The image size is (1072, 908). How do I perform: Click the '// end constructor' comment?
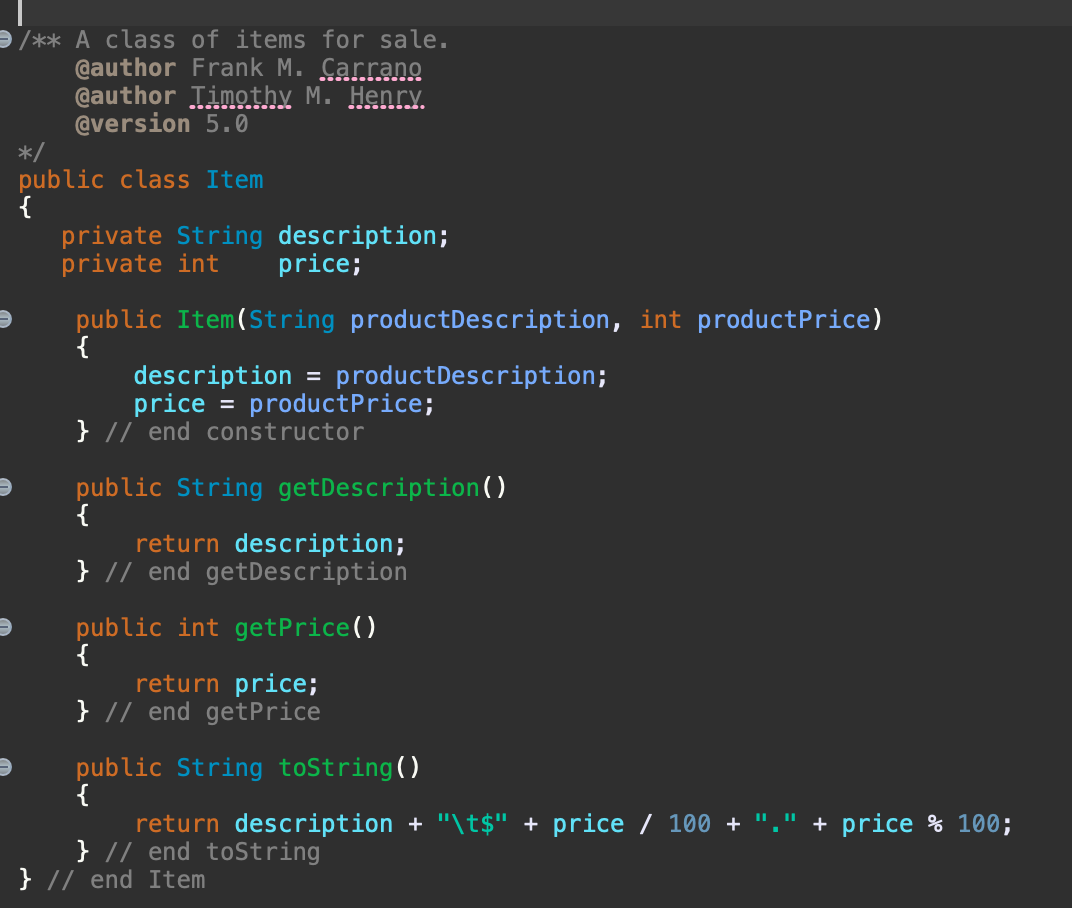pyautogui.click(x=234, y=432)
